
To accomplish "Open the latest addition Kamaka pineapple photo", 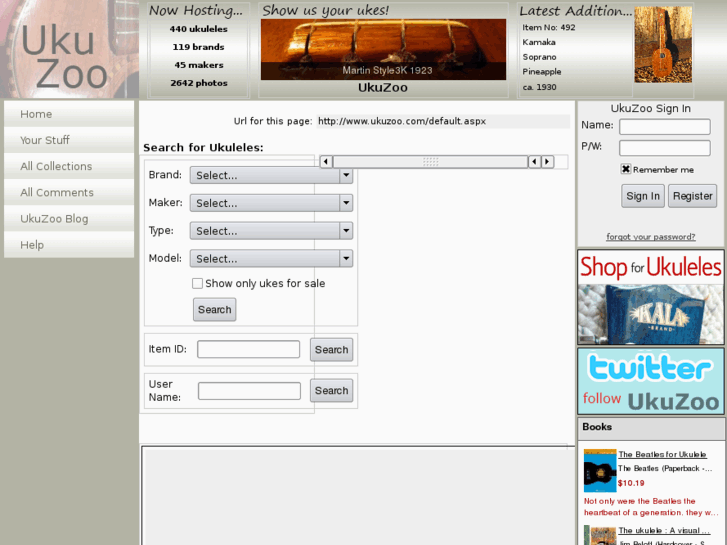I will [x=663, y=45].
